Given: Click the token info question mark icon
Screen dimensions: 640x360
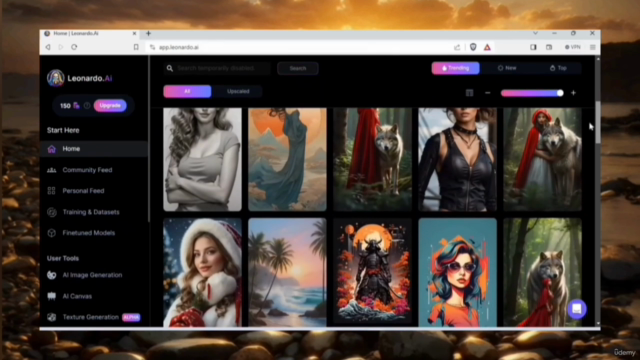Looking at the screenshot, I should [x=87, y=106].
